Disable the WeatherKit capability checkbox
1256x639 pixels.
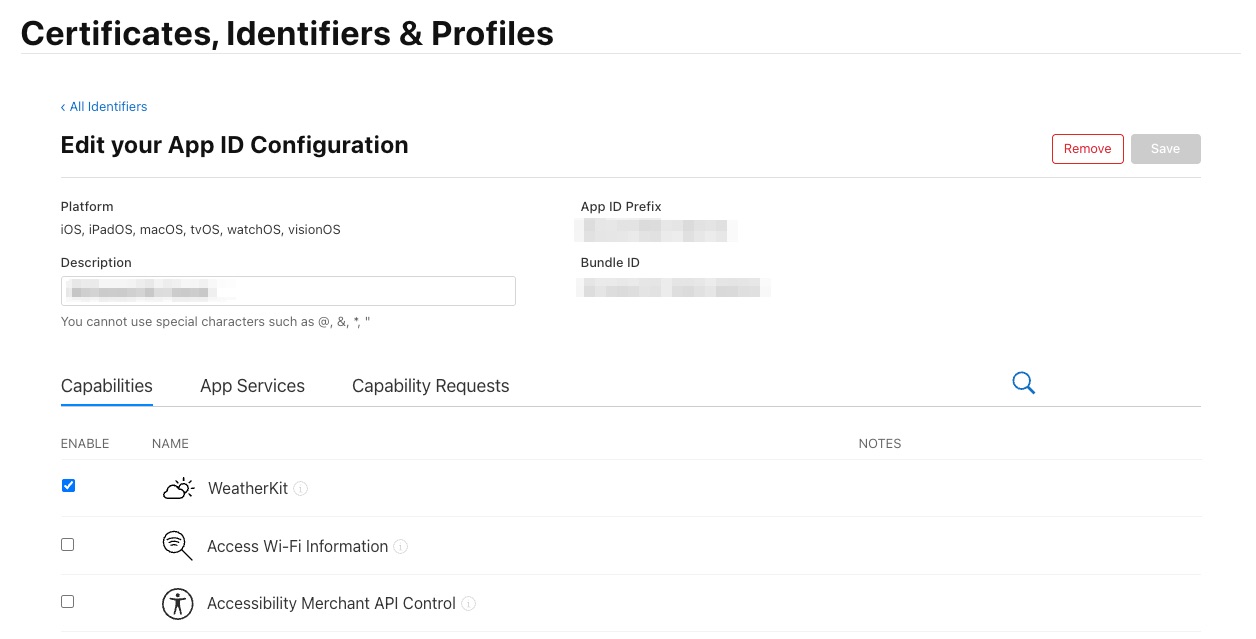coord(67,485)
